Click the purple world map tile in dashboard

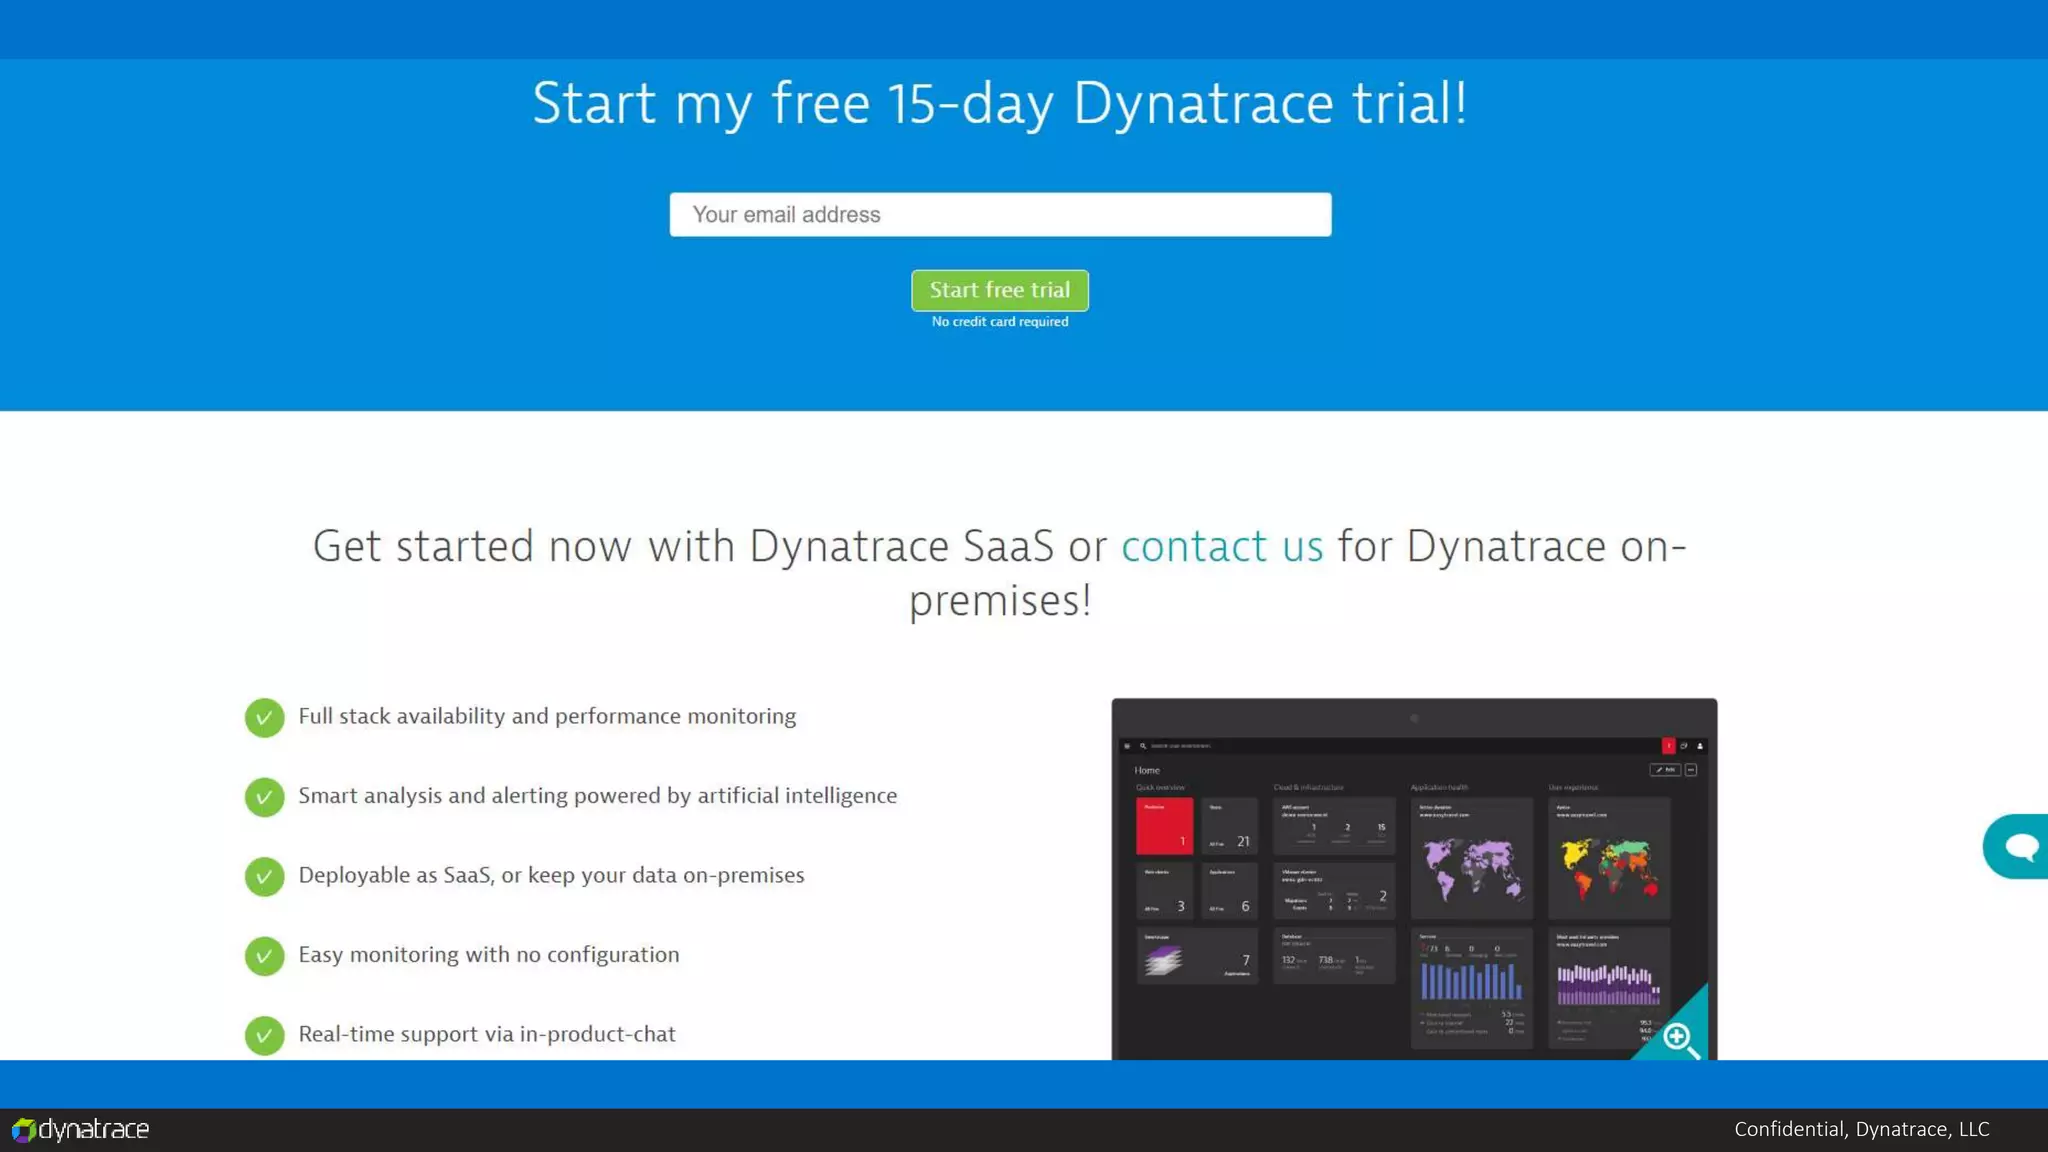tap(1471, 858)
